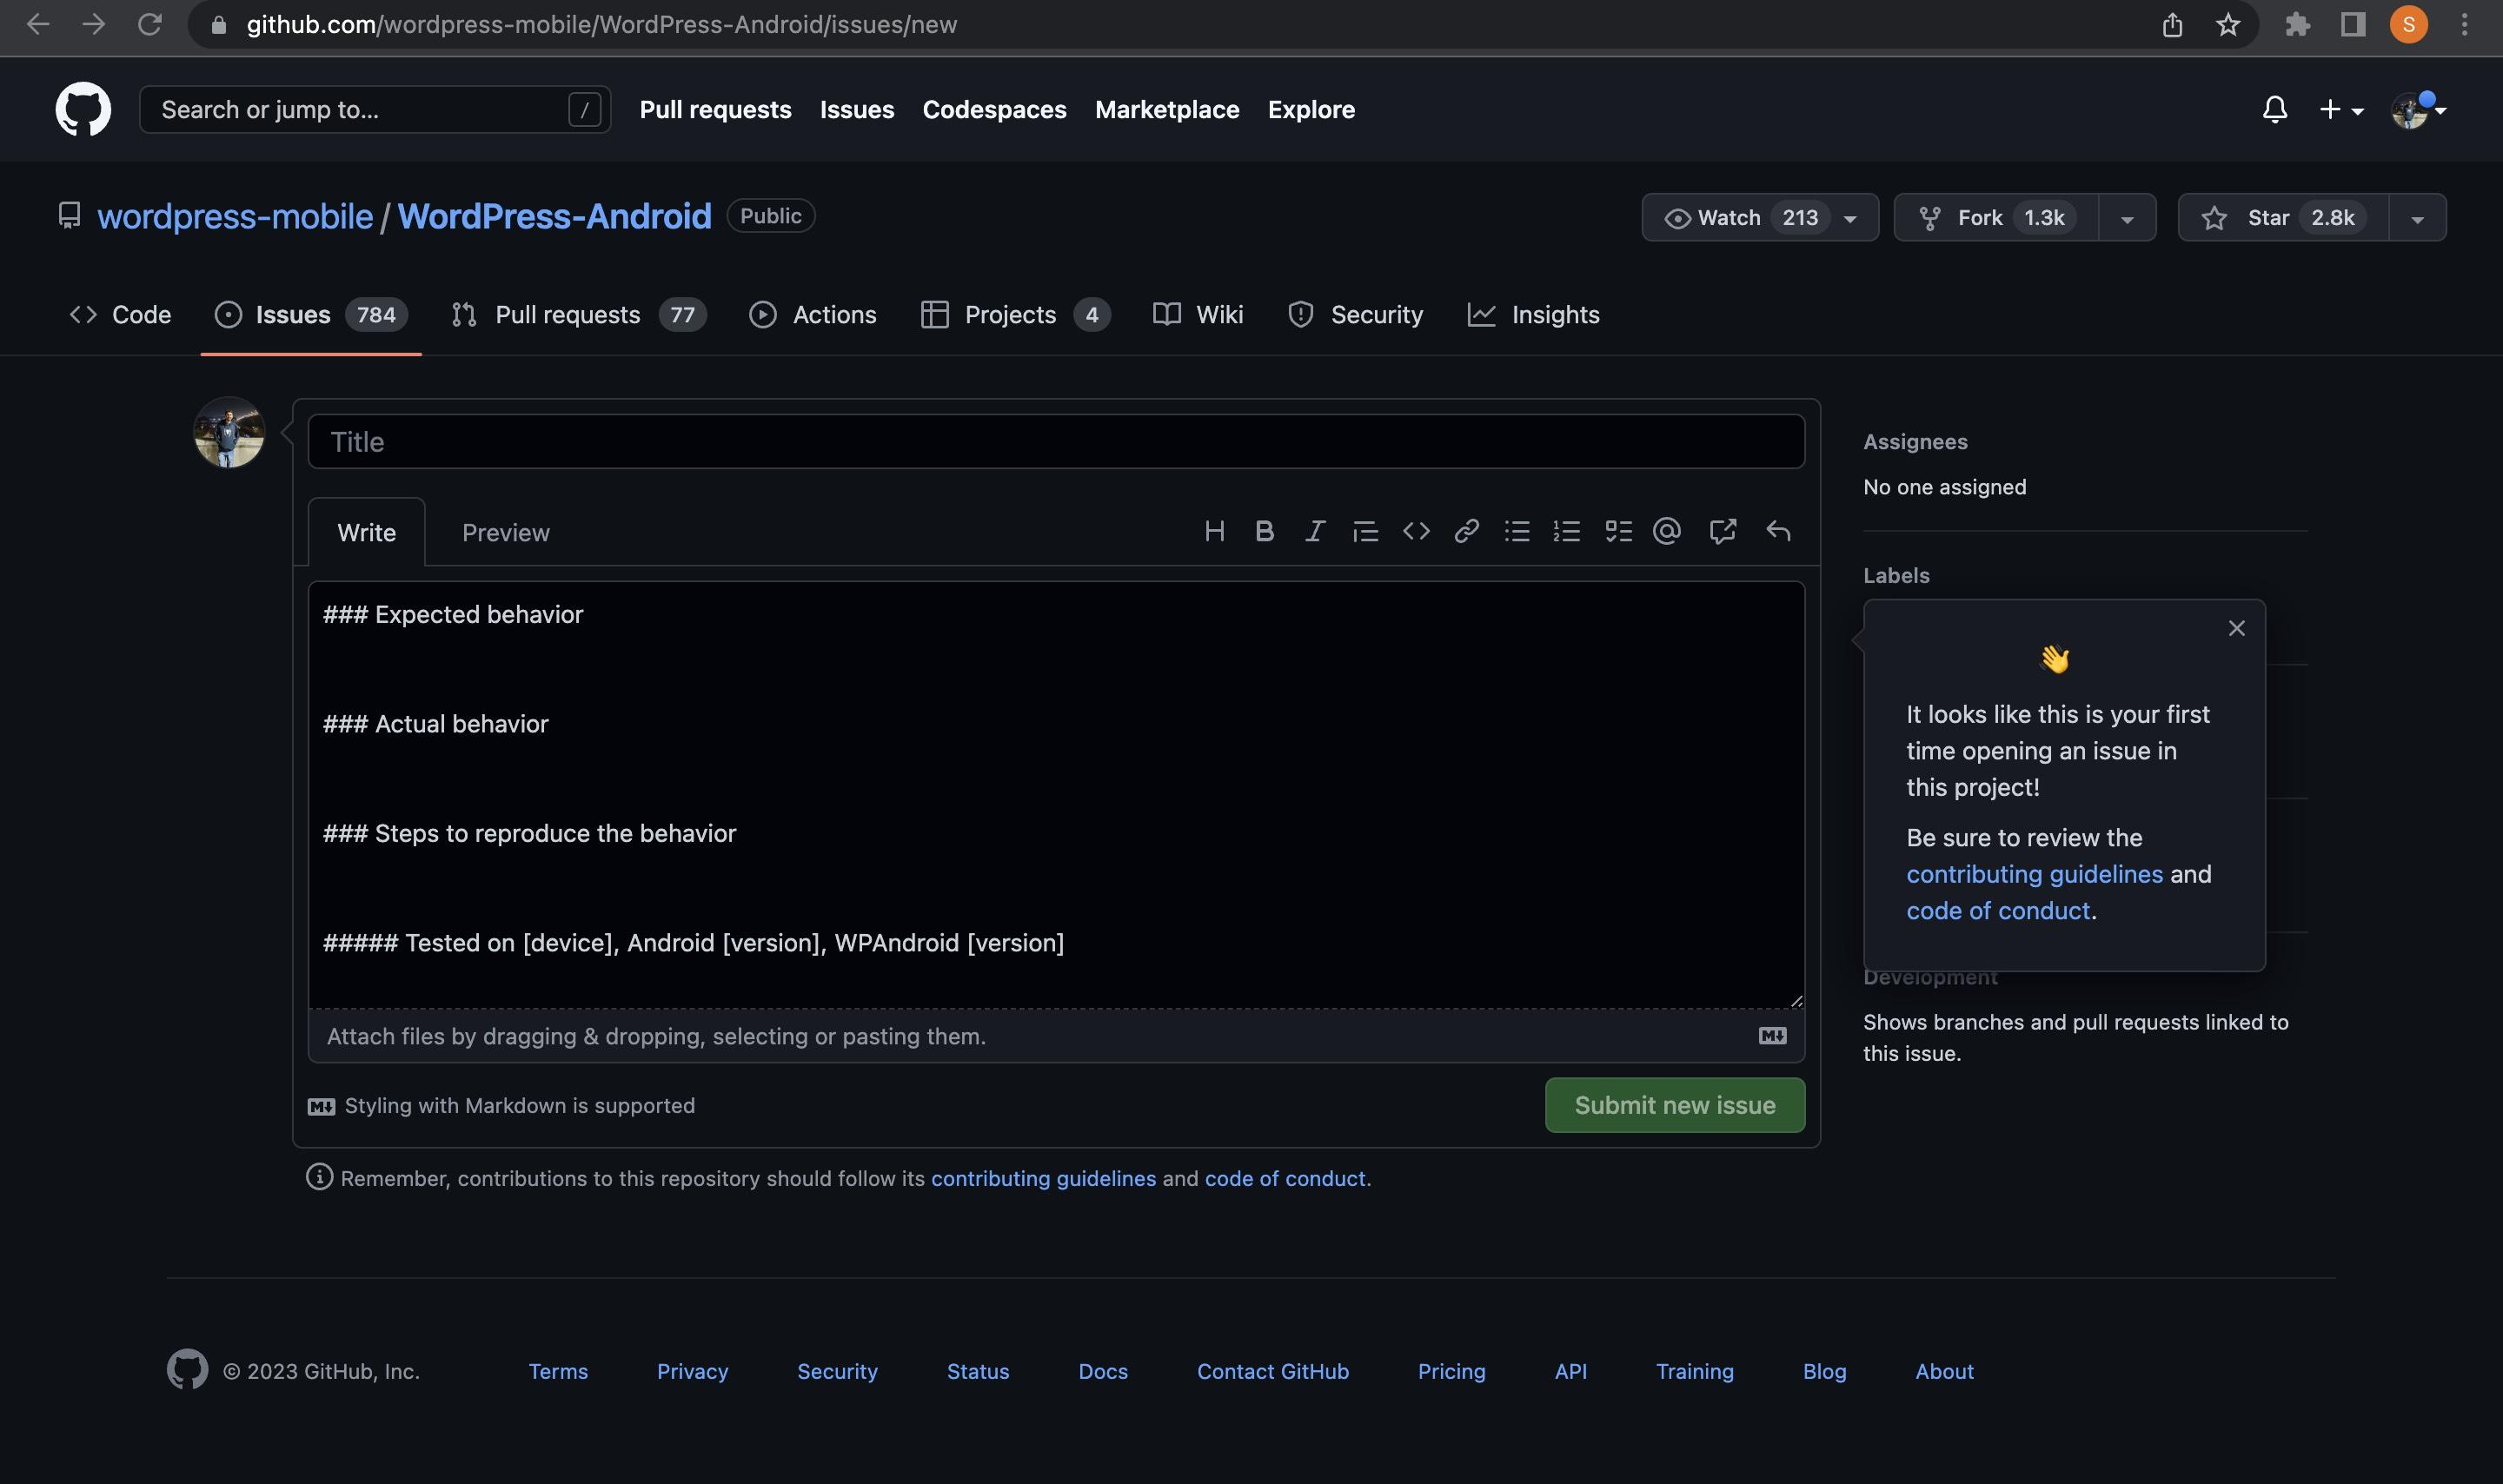Image resolution: width=2503 pixels, height=1484 pixels.
Task: Add a bulleted list
Action: [1517, 531]
